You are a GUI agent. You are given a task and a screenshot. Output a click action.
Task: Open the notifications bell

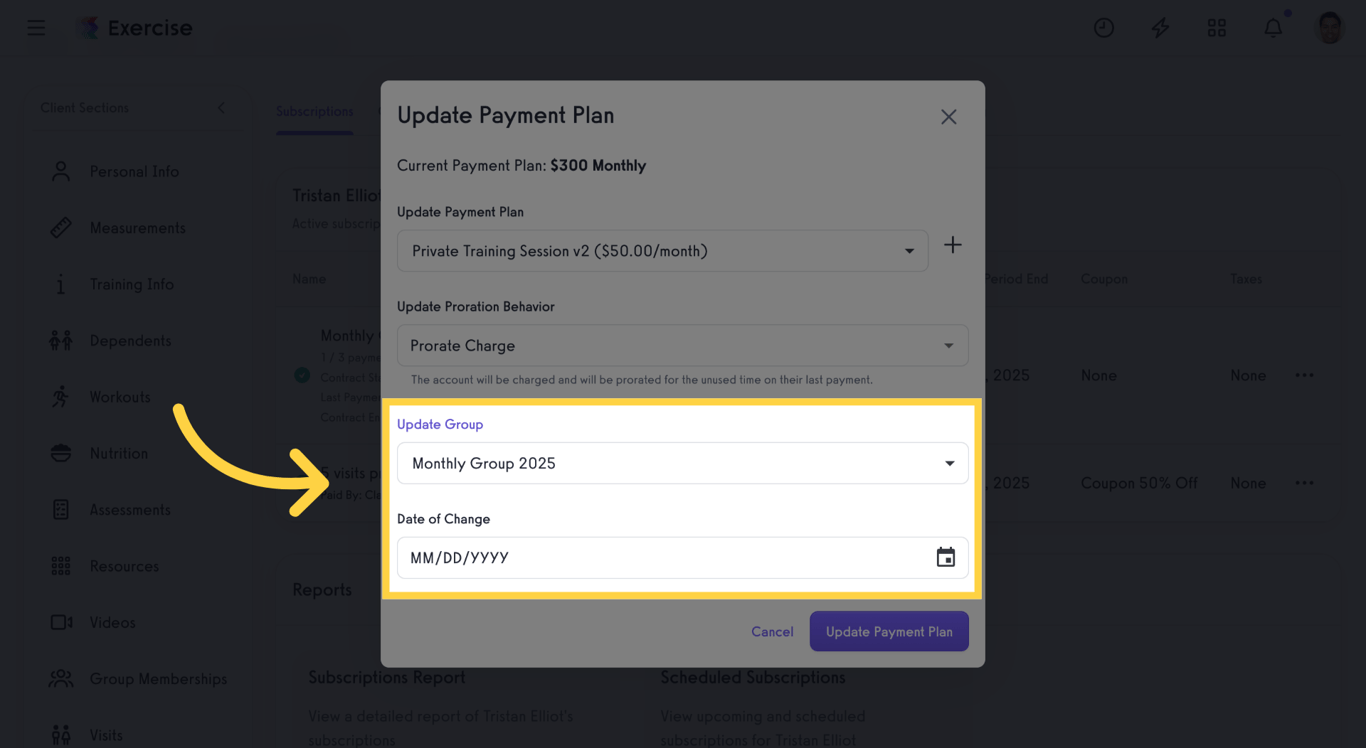tap(1273, 28)
